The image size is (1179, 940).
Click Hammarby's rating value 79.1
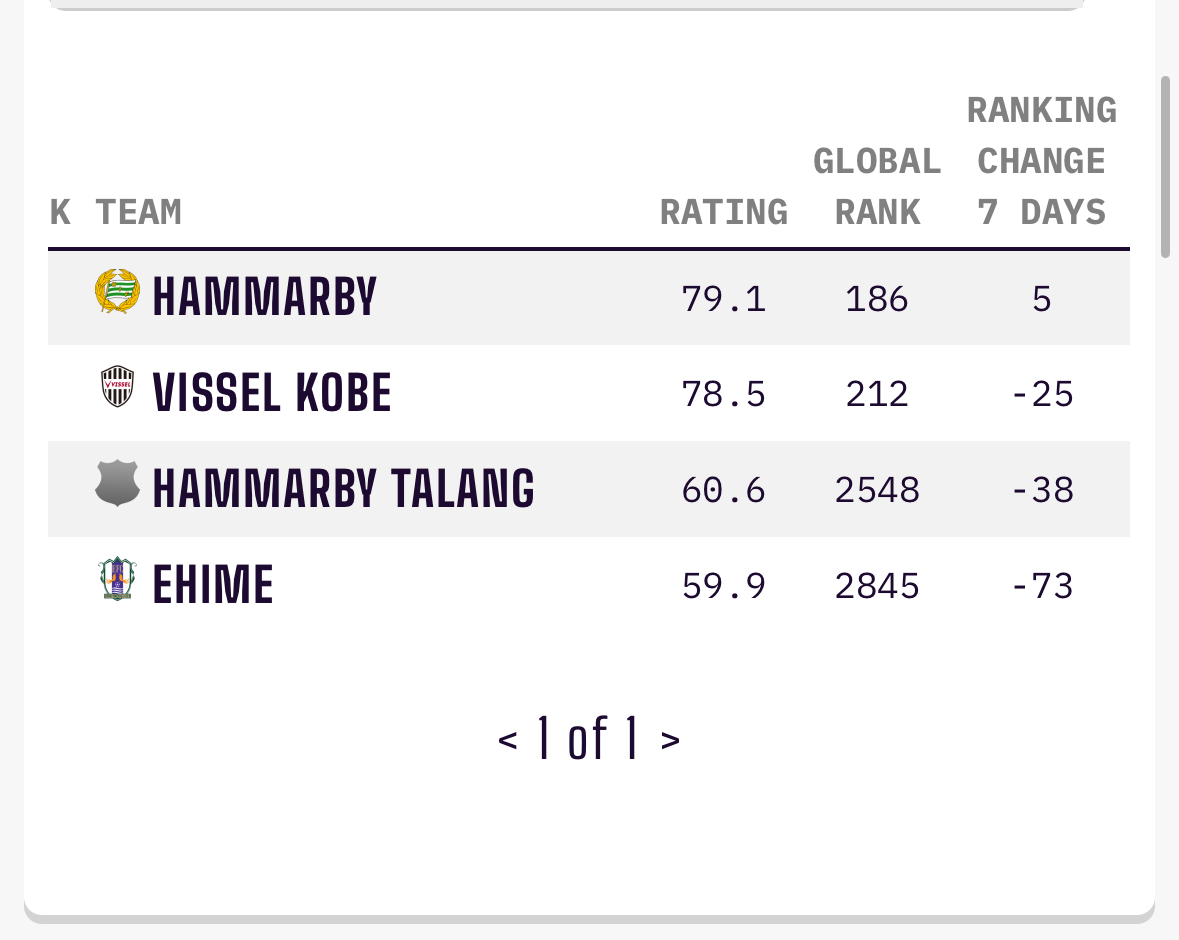723,299
